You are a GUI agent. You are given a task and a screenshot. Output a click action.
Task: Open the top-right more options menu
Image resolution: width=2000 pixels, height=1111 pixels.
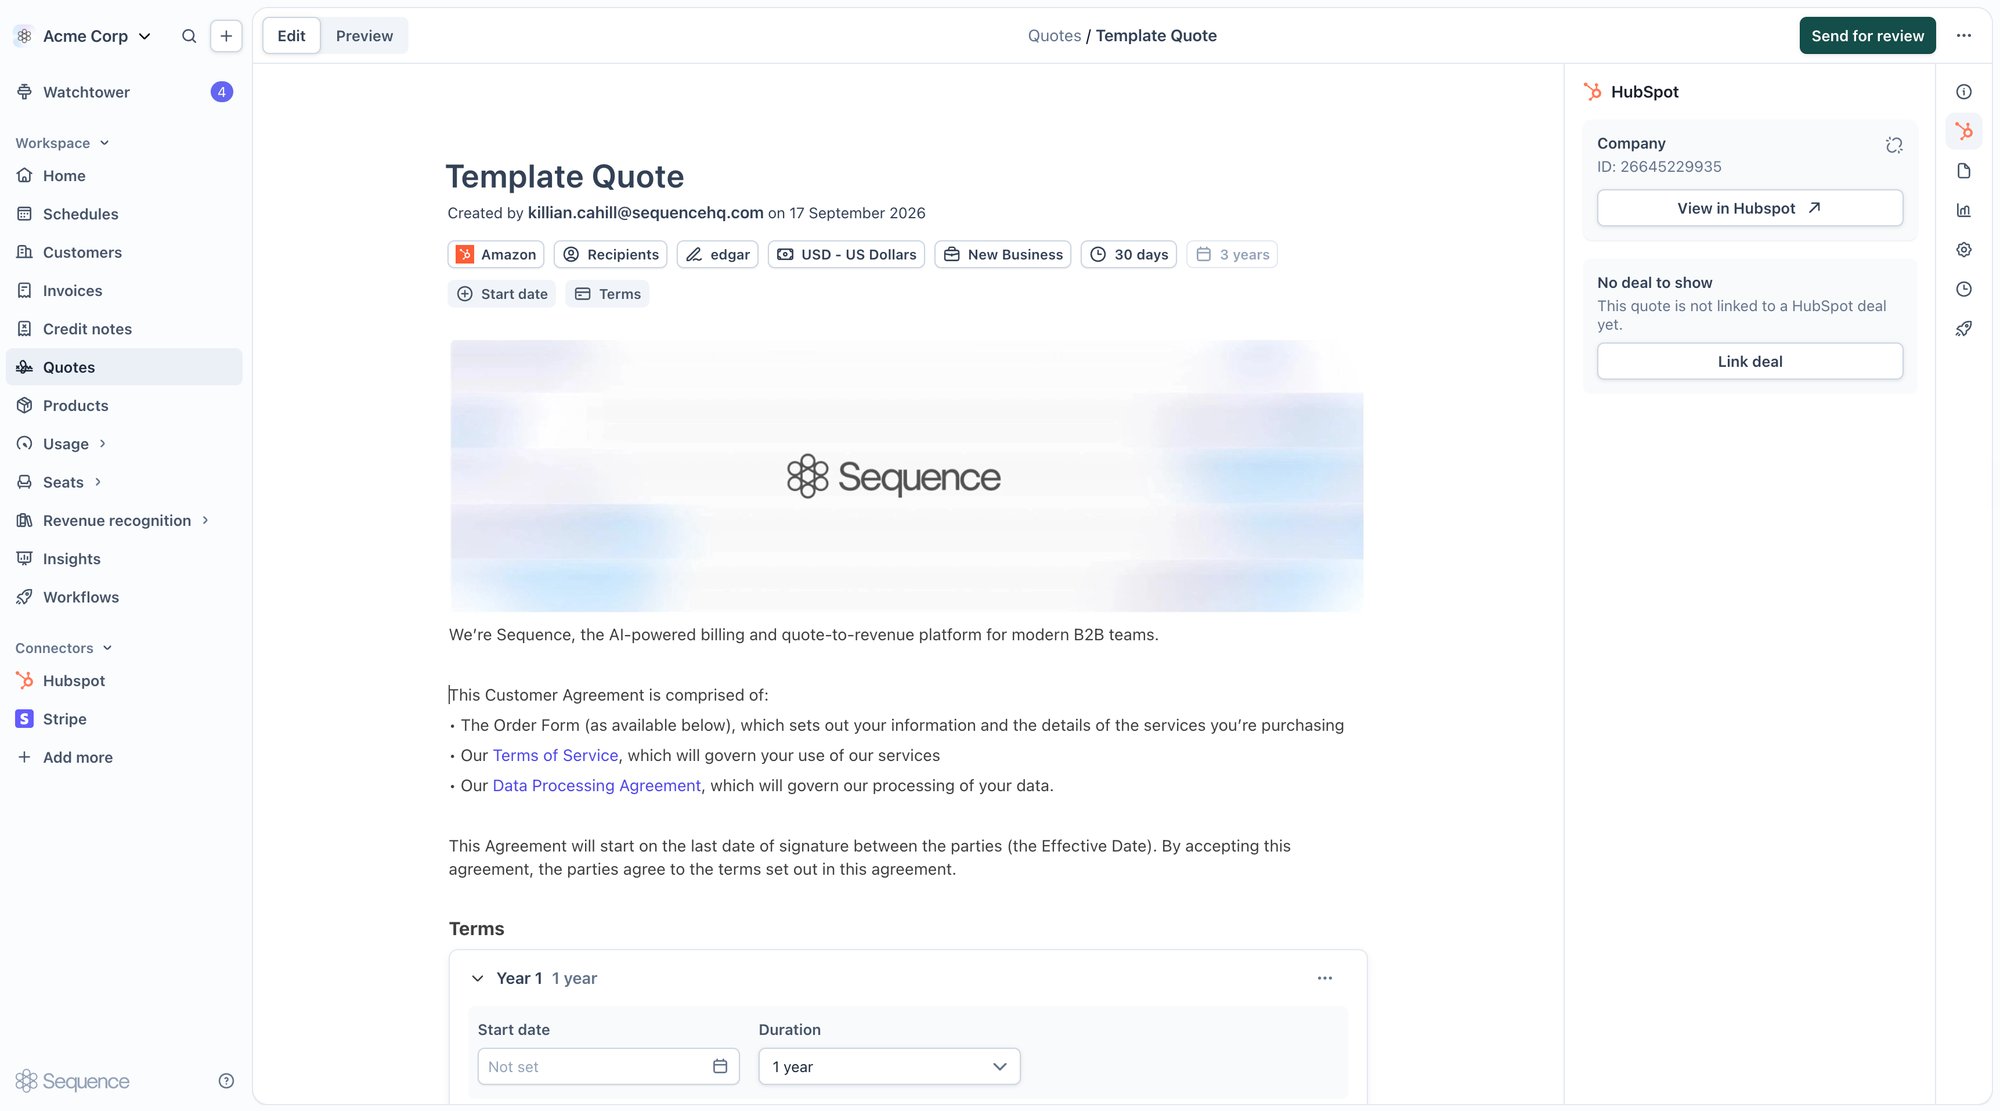[1964, 36]
